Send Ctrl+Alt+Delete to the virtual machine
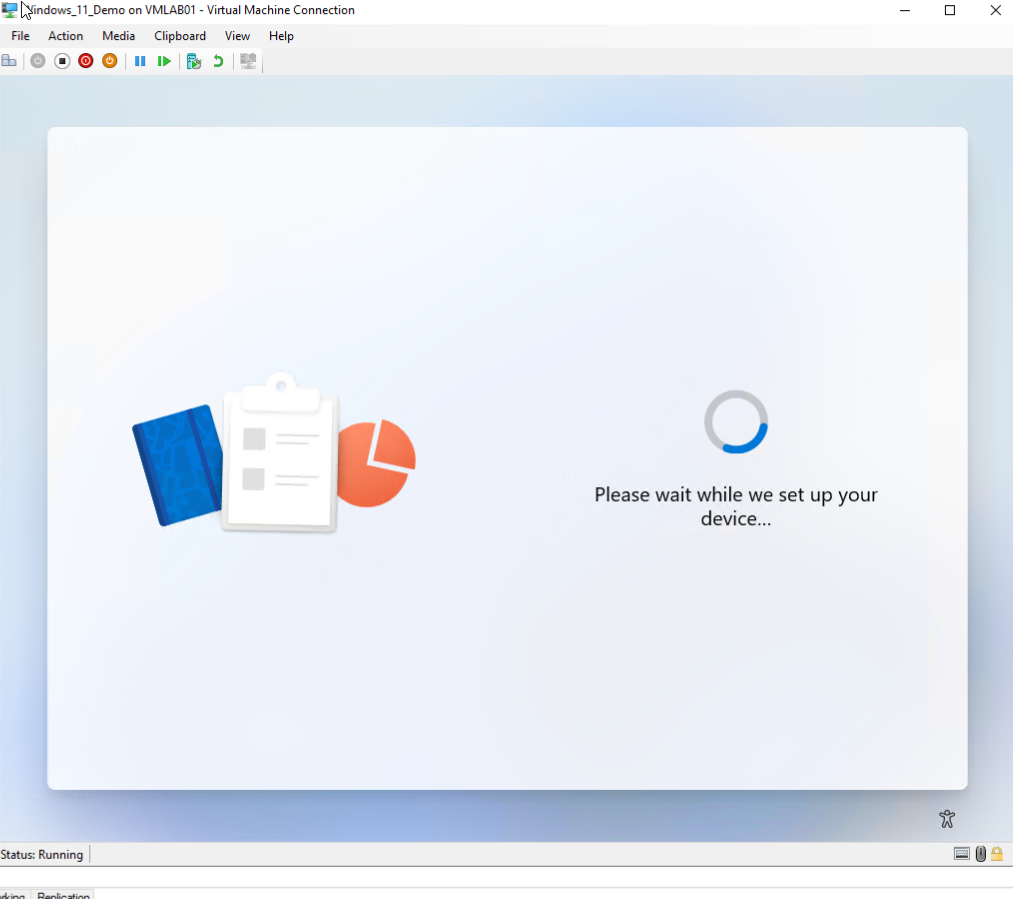The height and width of the screenshot is (899, 1013). tap(10, 60)
